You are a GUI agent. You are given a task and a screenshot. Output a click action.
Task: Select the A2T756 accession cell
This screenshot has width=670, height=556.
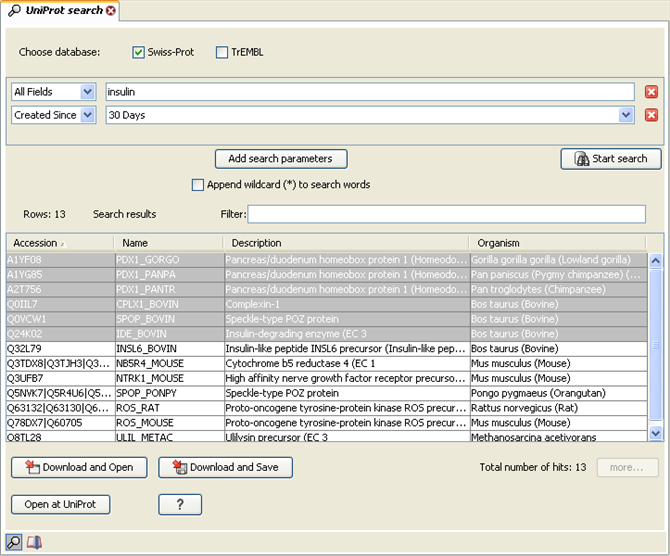[60, 289]
